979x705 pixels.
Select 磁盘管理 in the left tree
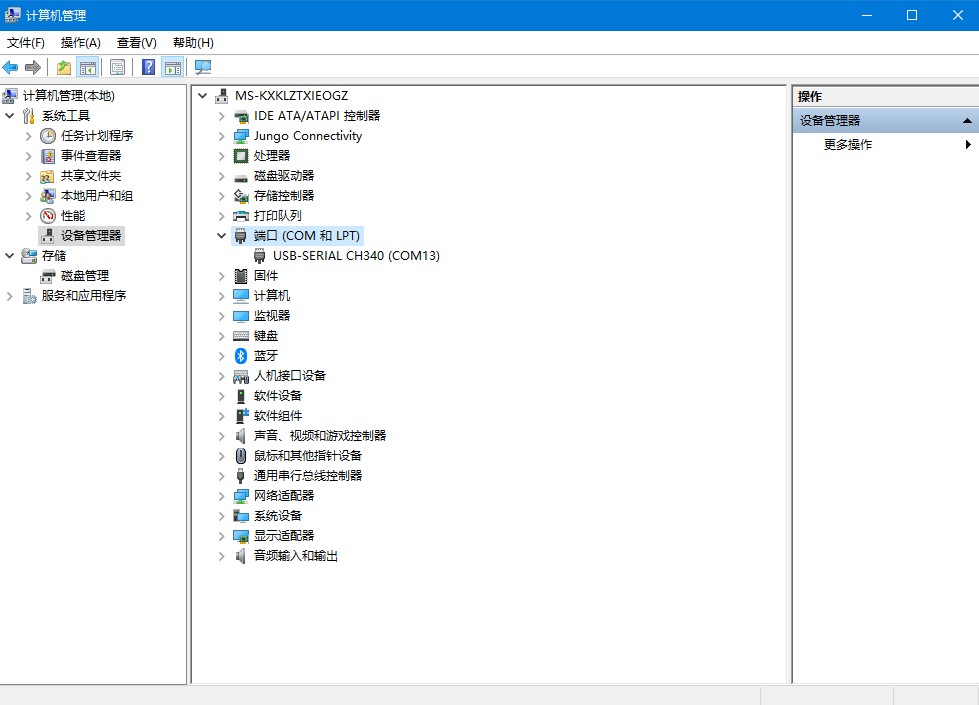[84, 276]
